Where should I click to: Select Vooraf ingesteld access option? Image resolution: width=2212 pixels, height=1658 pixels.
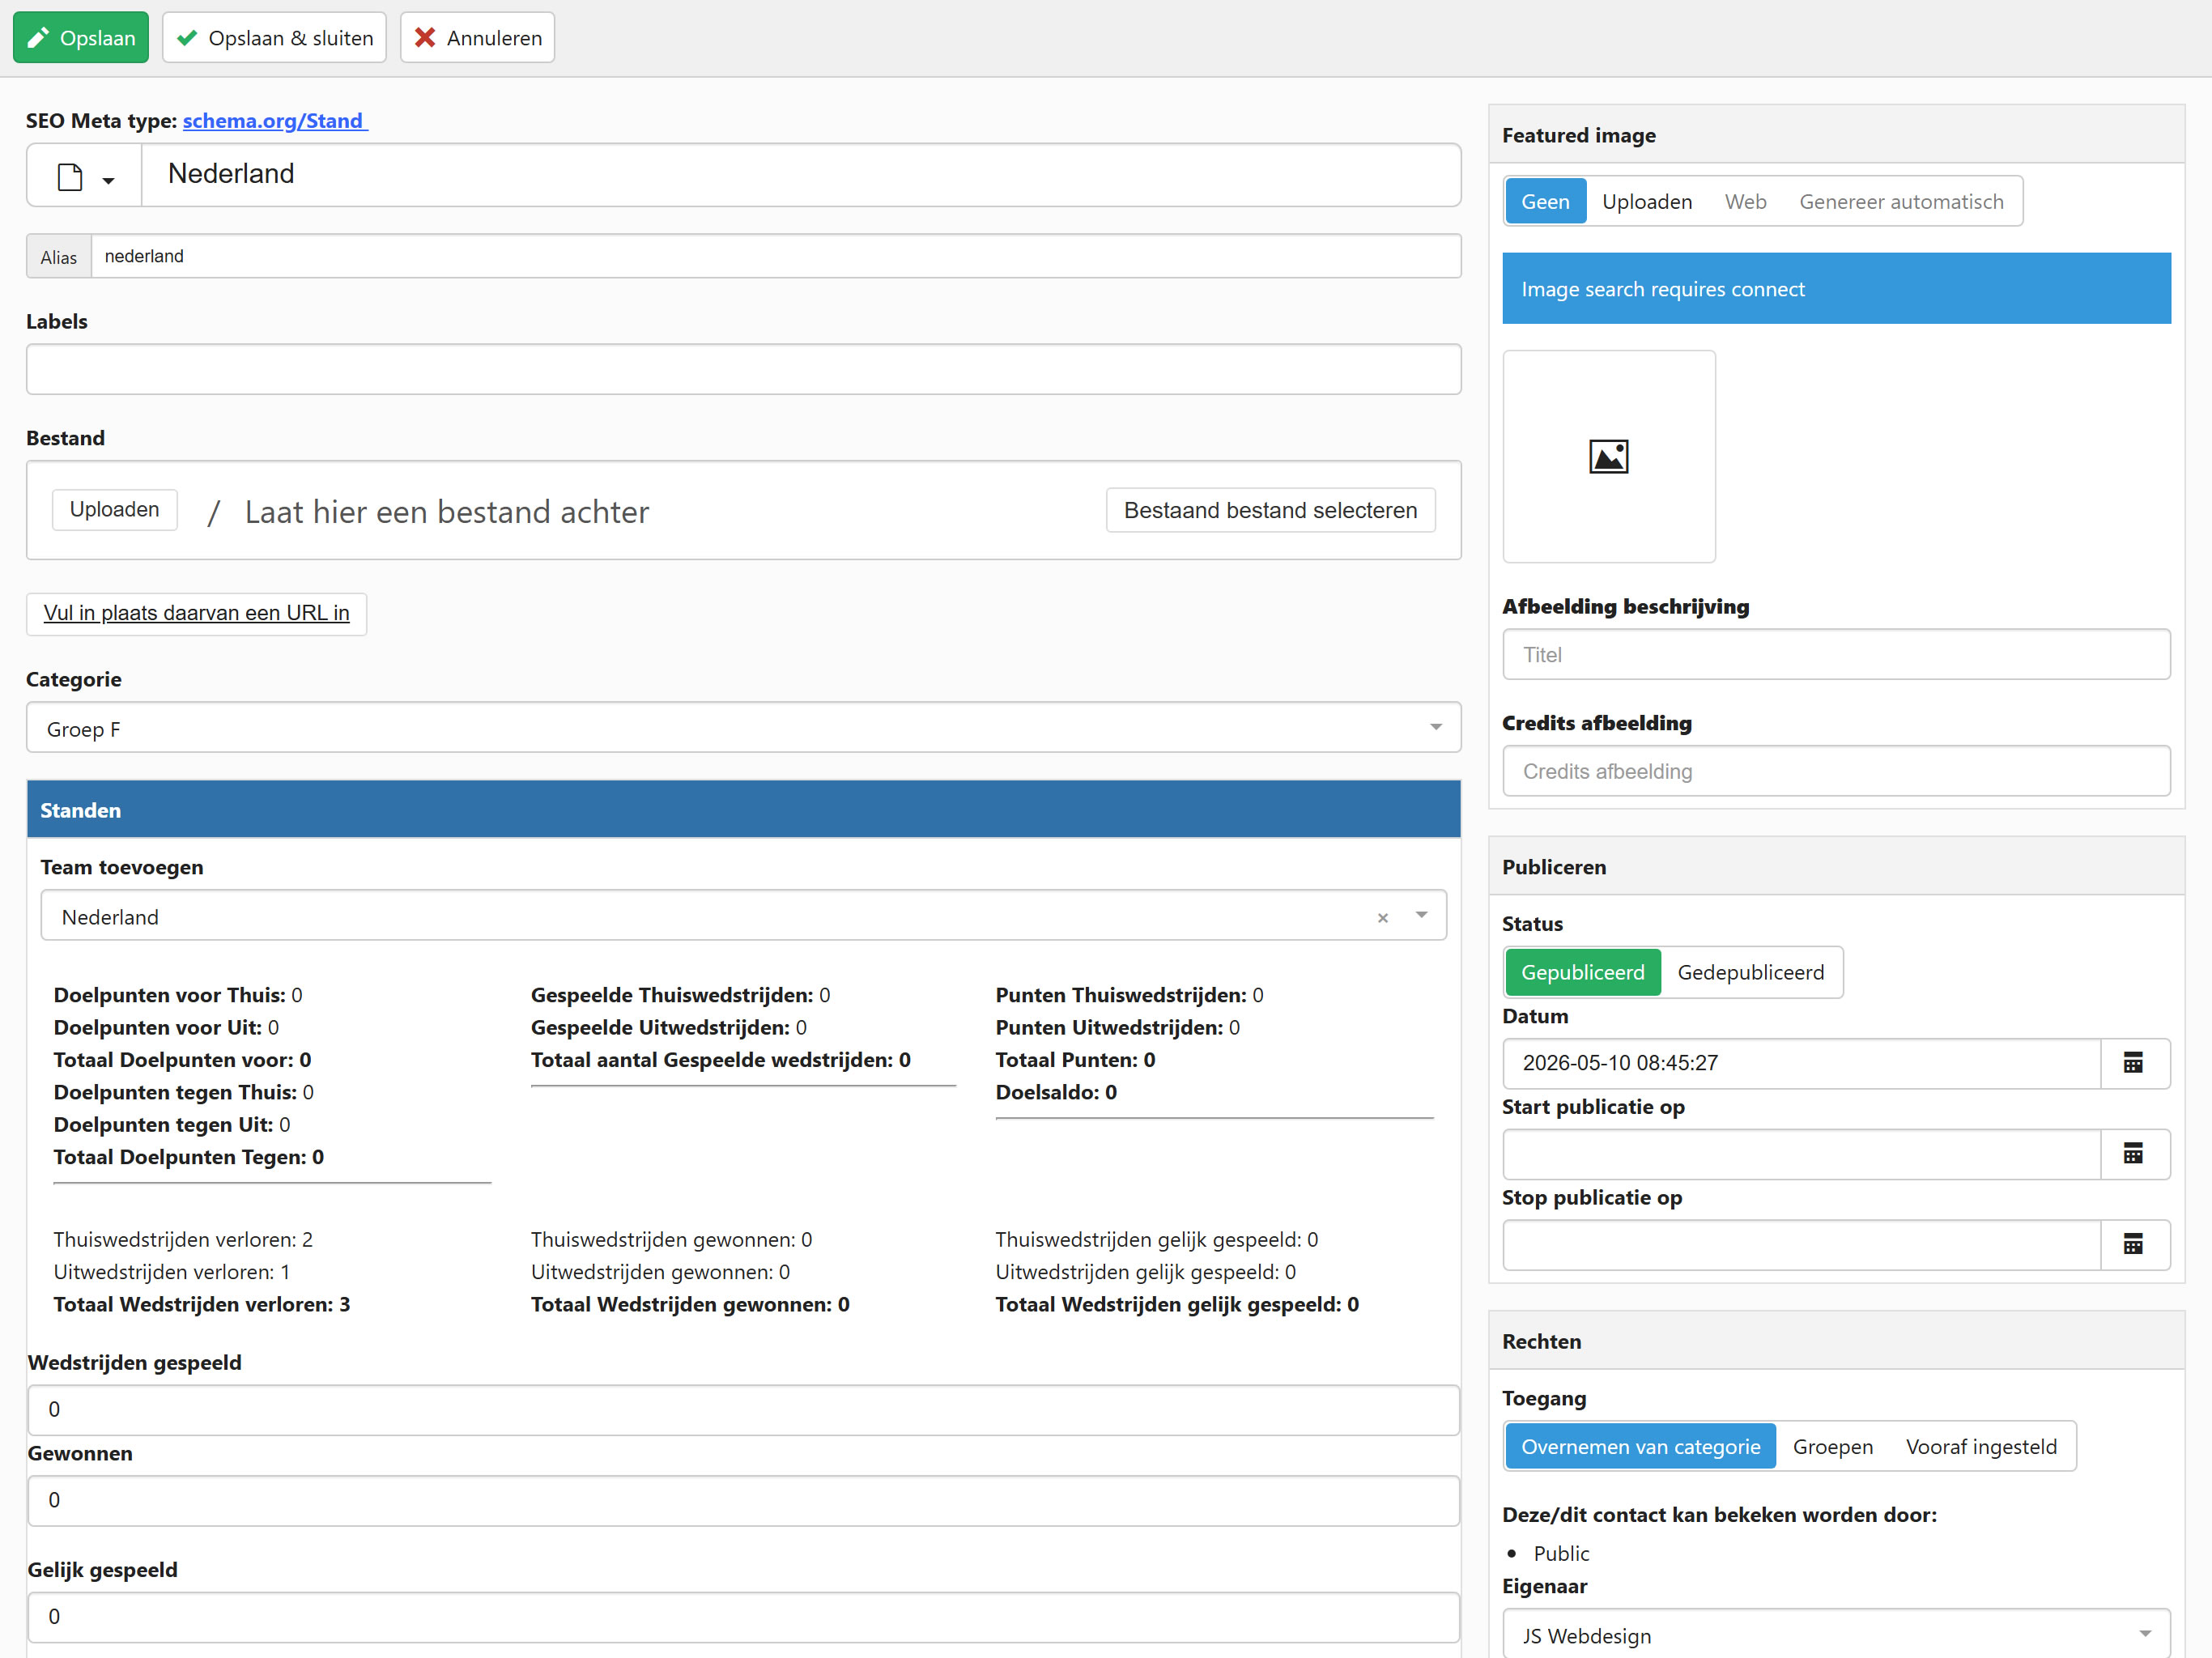pos(1981,1446)
